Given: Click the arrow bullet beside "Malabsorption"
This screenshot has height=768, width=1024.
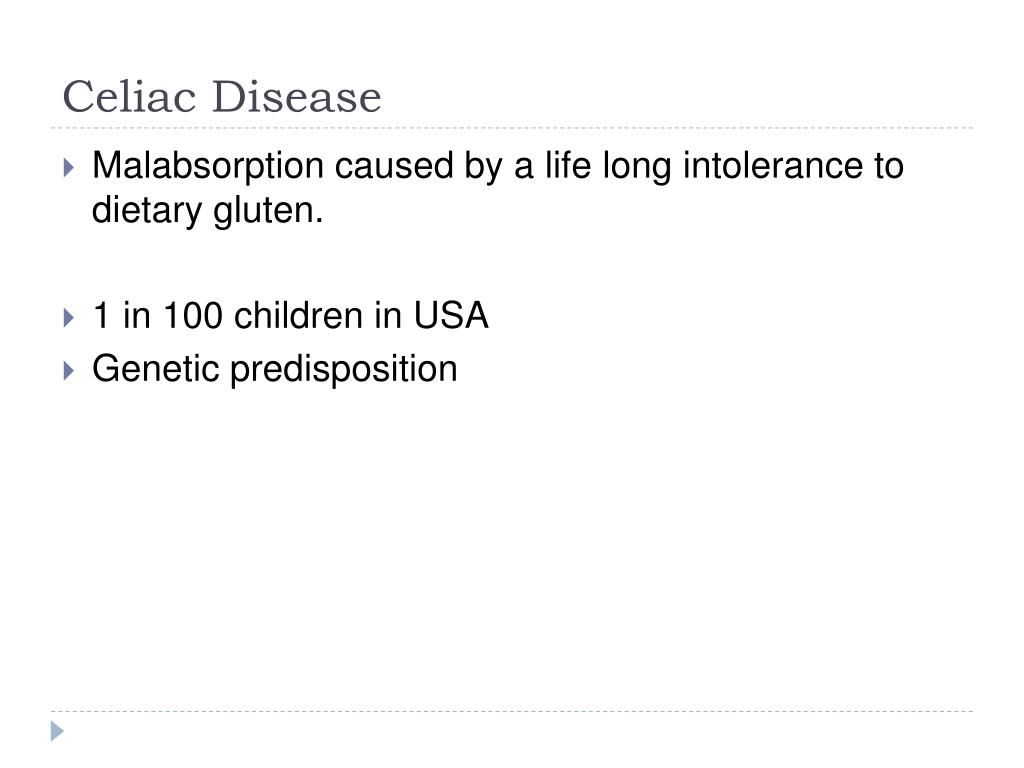Looking at the screenshot, I should point(69,168).
